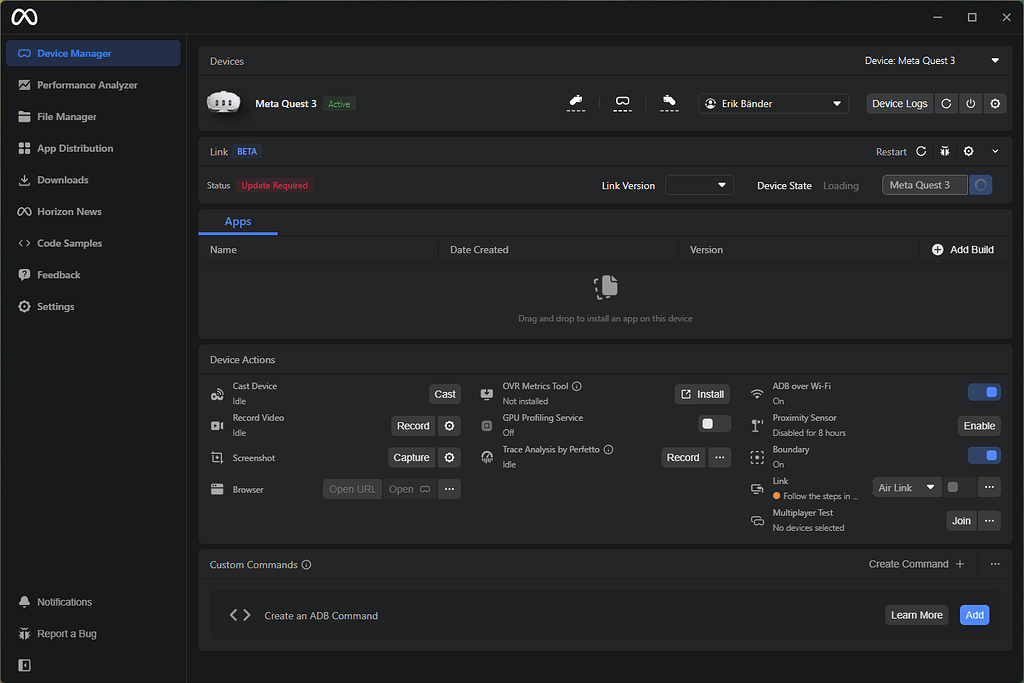The width and height of the screenshot is (1024, 683).
Task: Expand the Link Version dropdown
Action: 699,185
